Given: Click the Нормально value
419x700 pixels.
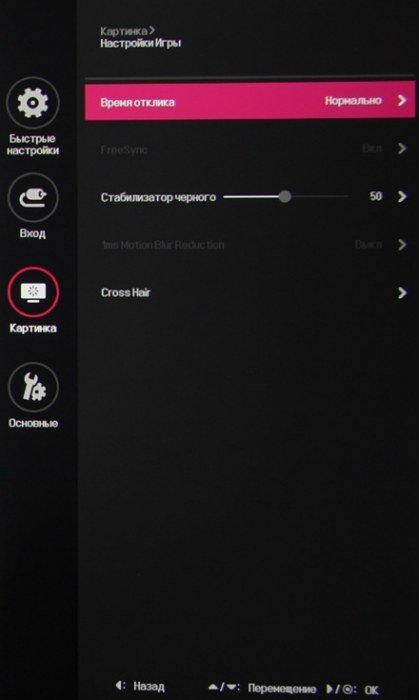Looking at the screenshot, I should pyautogui.click(x=353, y=100).
